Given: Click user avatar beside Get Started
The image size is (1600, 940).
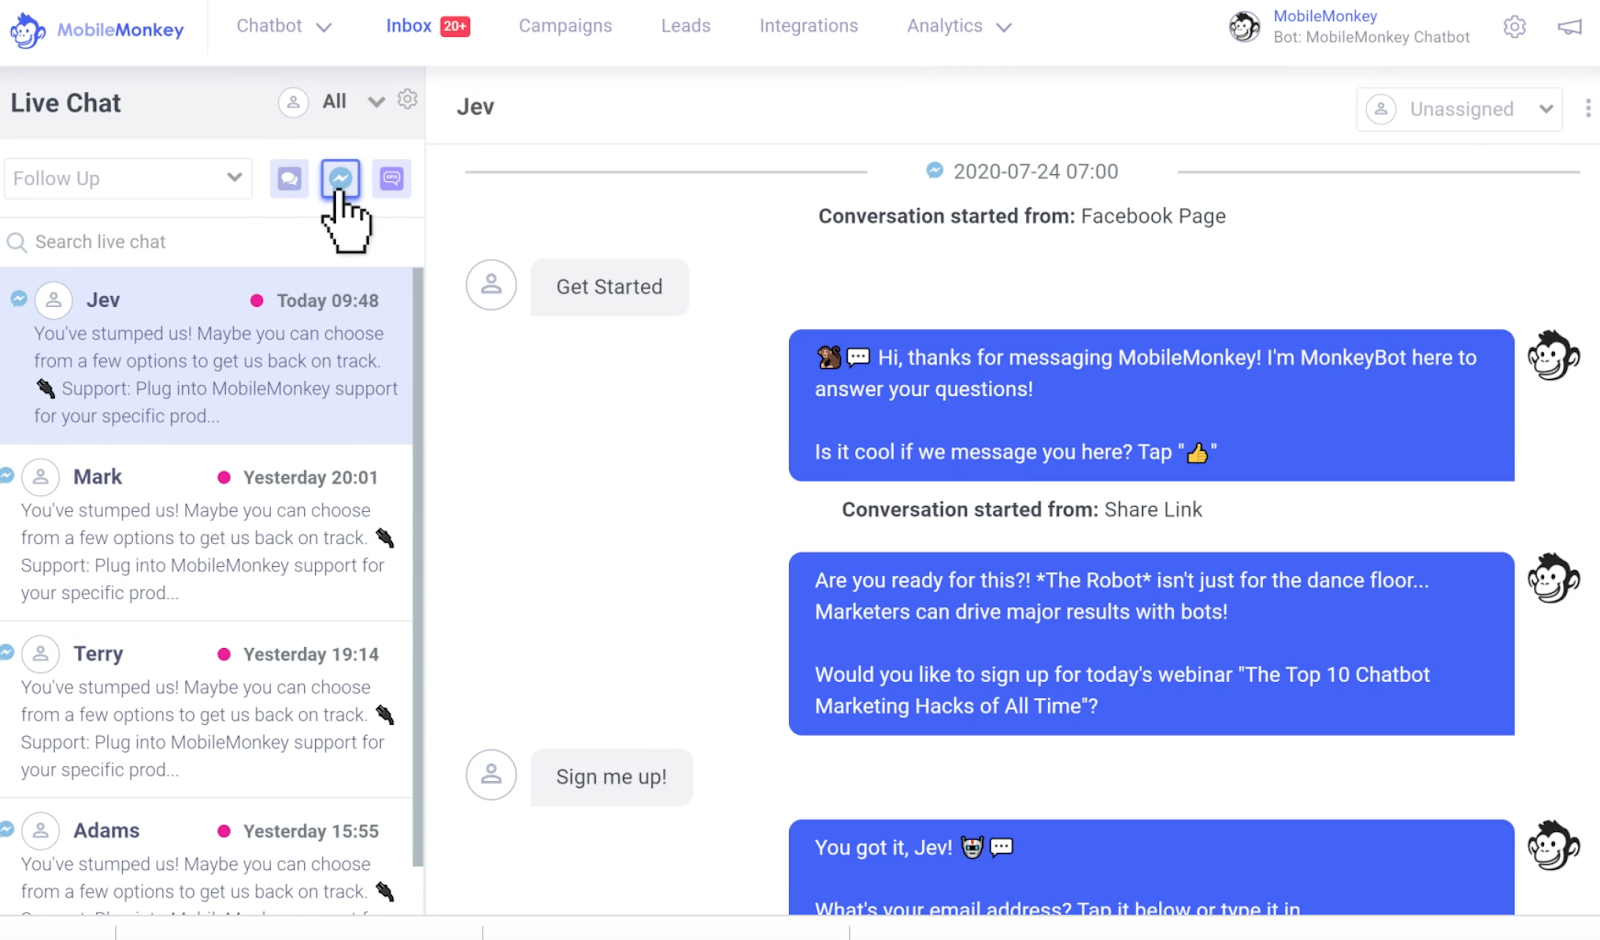Looking at the screenshot, I should pos(491,285).
